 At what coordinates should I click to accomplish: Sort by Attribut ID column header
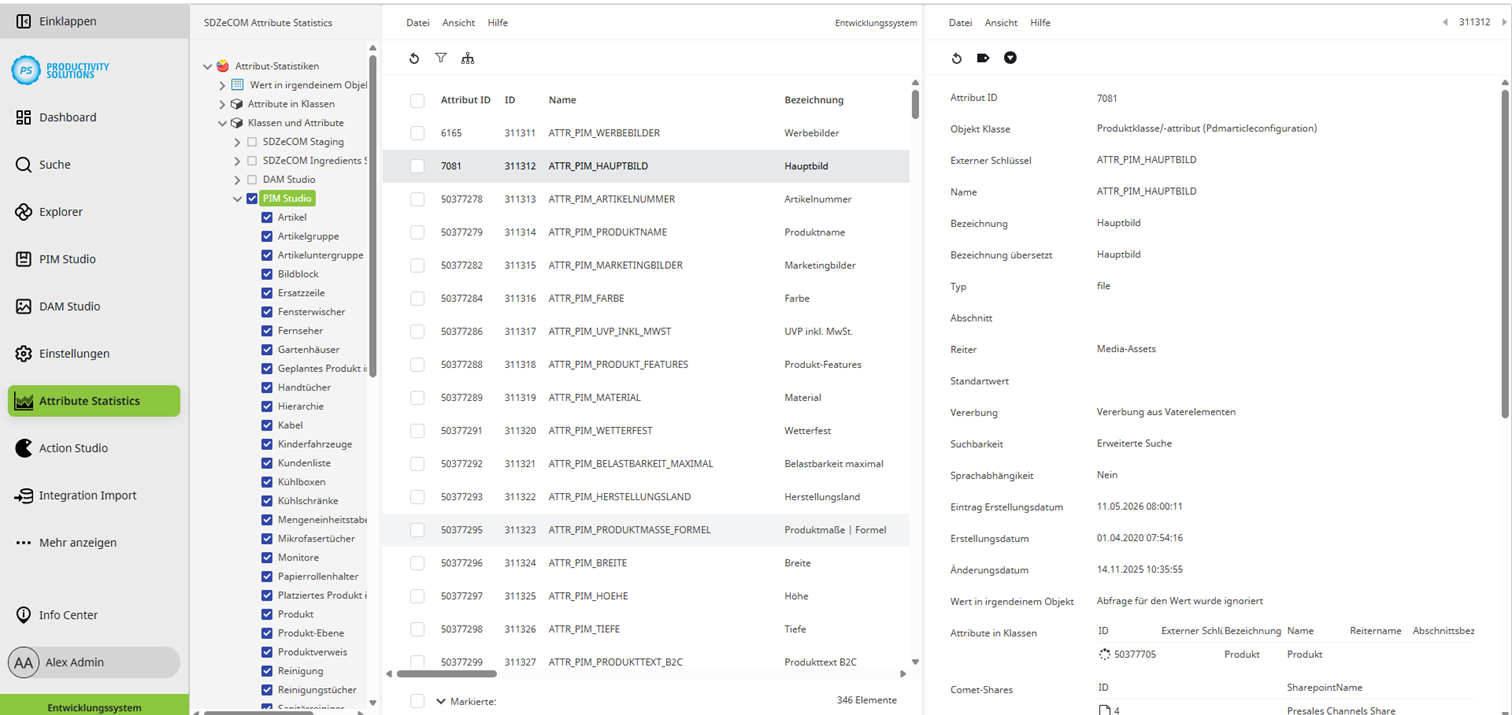click(465, 100)
